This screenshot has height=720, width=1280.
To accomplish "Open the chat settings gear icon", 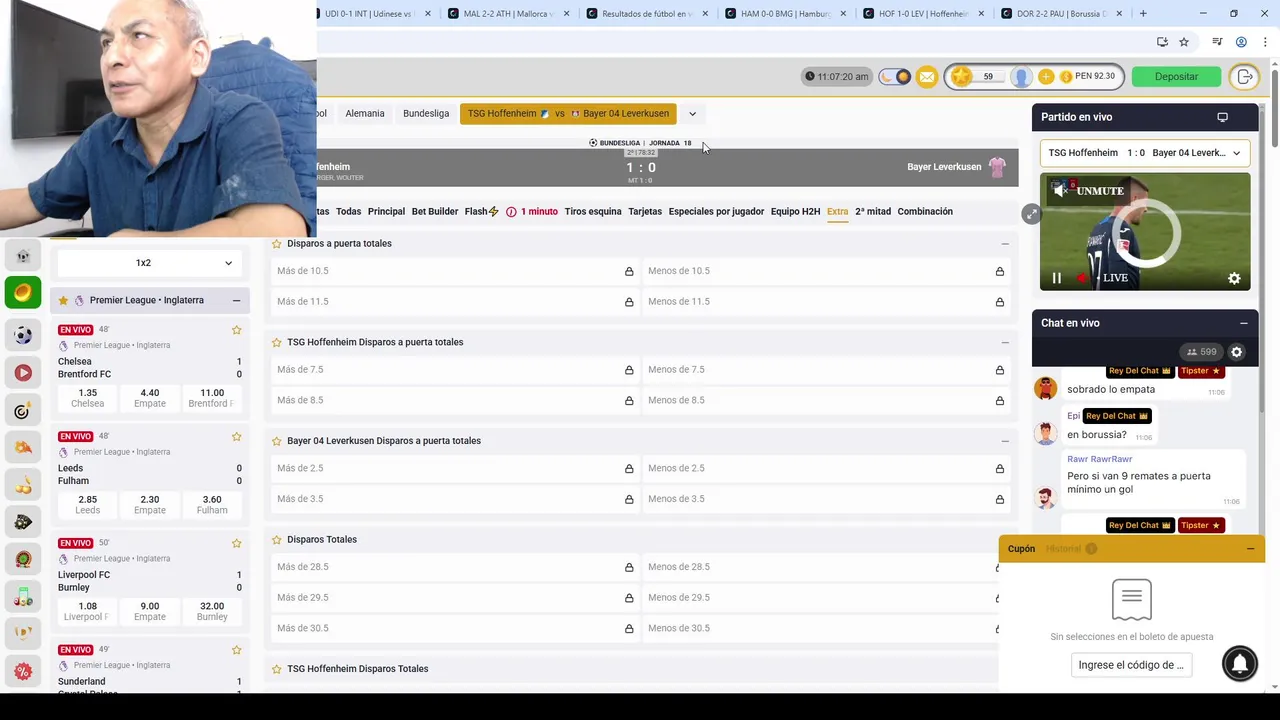I will coord(1237,352).
